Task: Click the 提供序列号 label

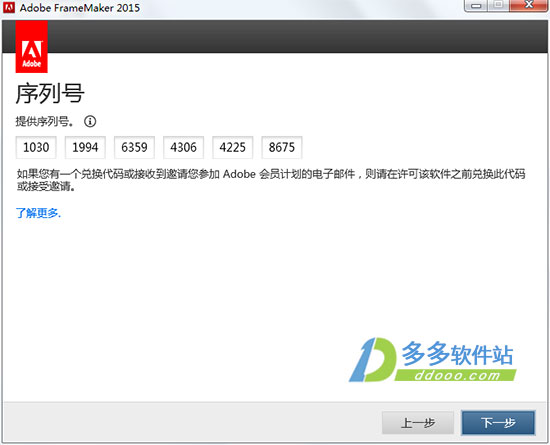Action: [45, 121]
